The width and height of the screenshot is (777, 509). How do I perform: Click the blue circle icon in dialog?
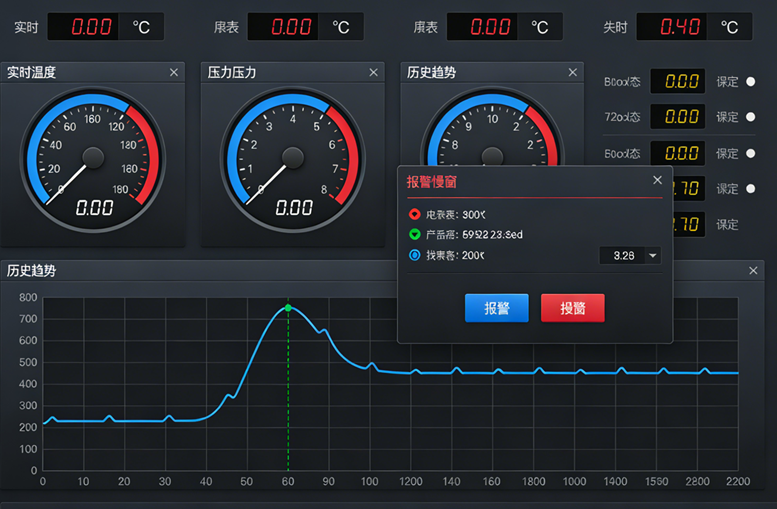coord(415,255)
